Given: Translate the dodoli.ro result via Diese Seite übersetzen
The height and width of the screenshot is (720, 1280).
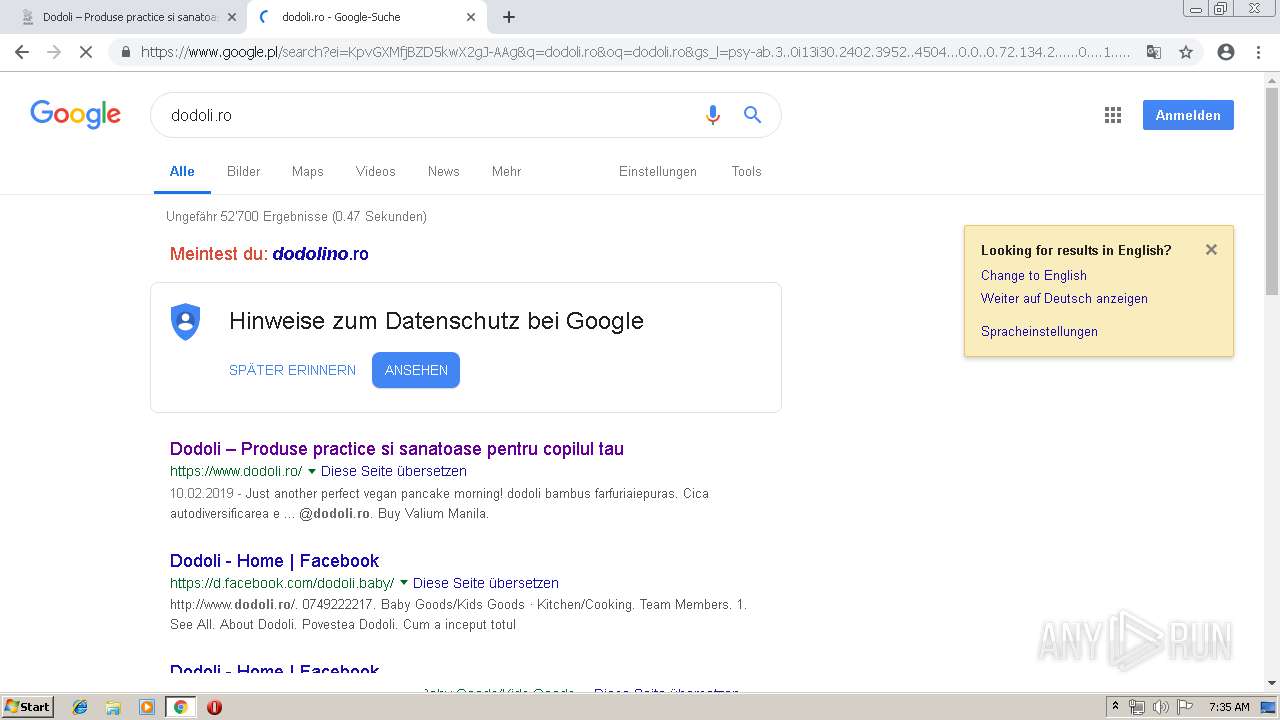Looking at the screenshot, I should (394, 471).
